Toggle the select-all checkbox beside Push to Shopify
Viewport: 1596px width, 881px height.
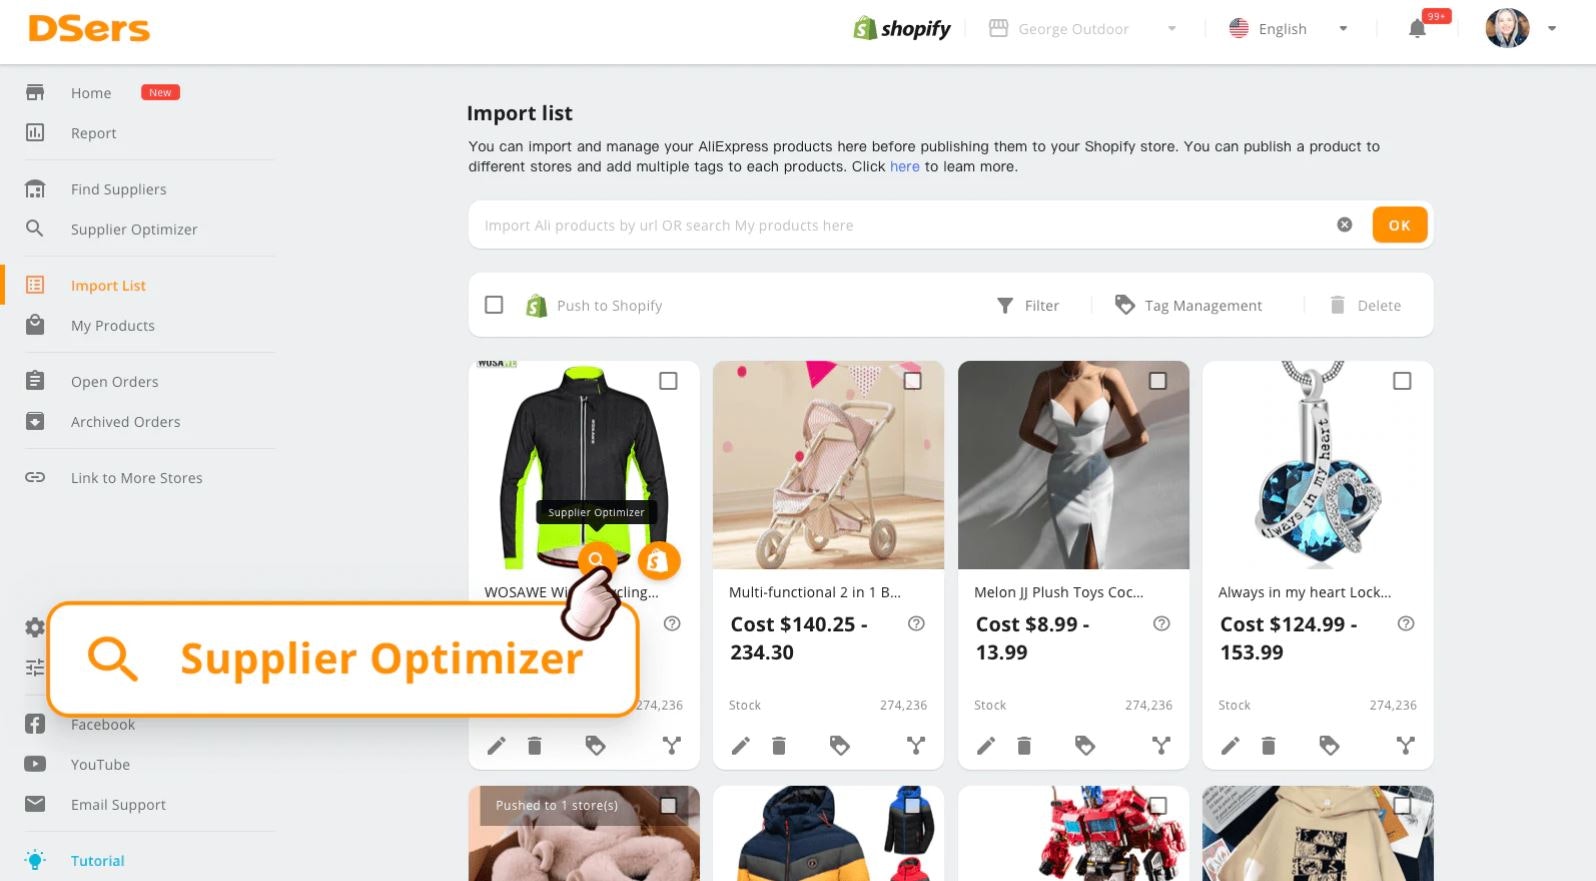(x=494, y=305)
